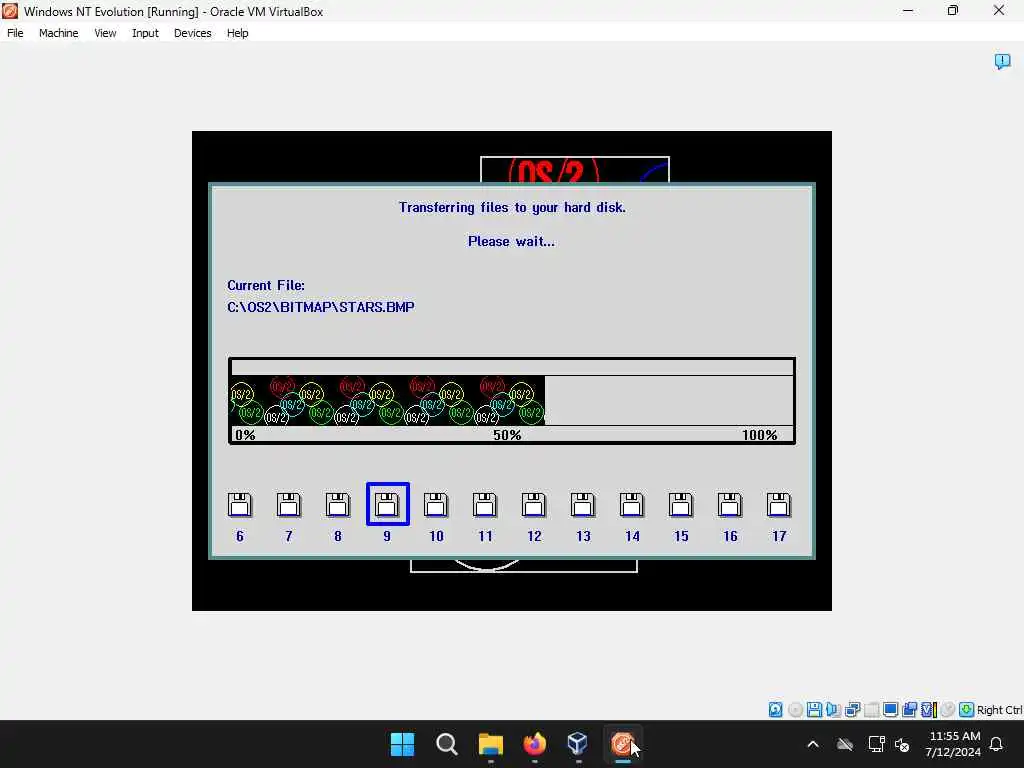This screenshot has height=768, width=1024.
Task: Open the View menu
Action: 105,33
